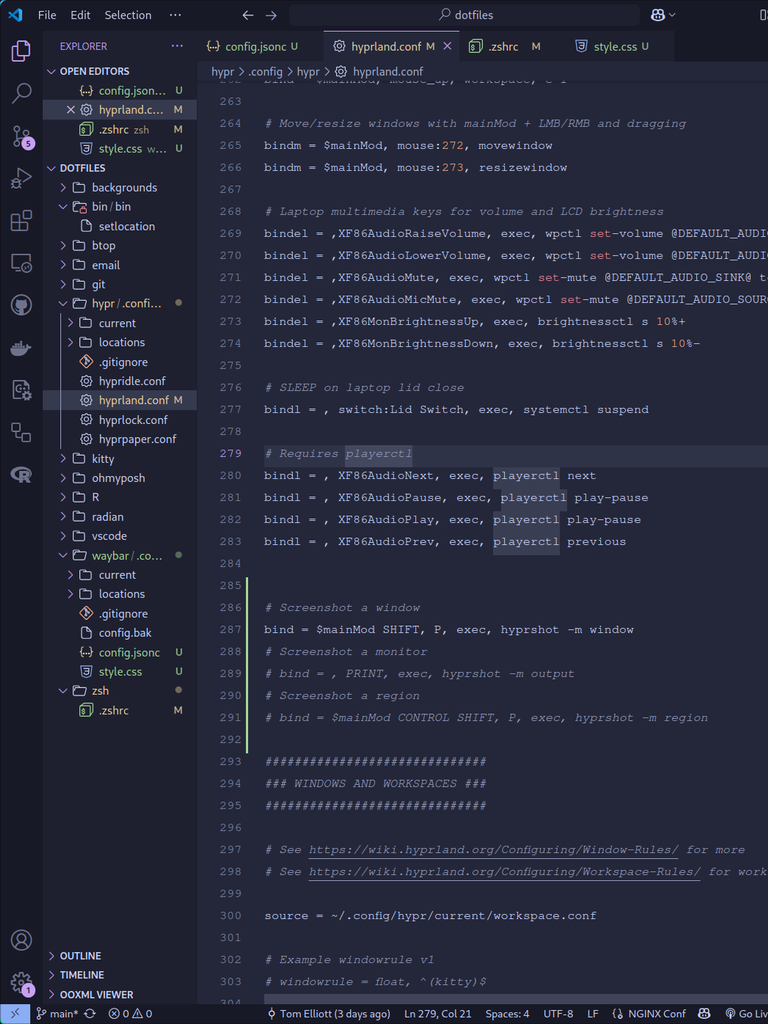The height and width of the screenshot is (1024, 768).
Task: Open the Search view in activity bar
Action: pyautogui.click(x=21, y=94)
